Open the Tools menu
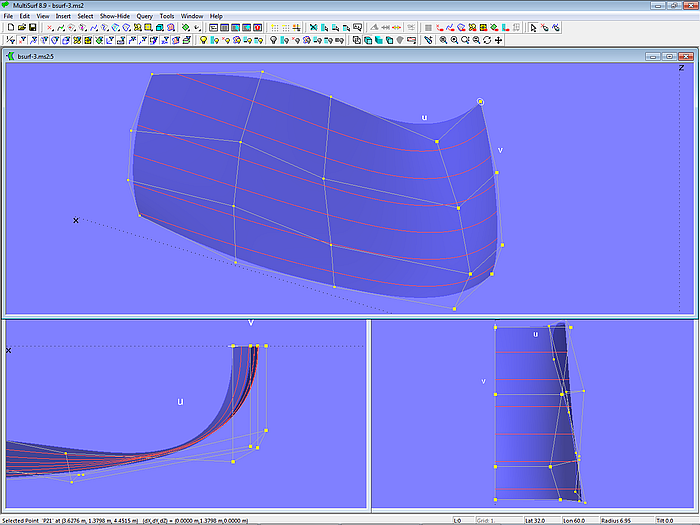Image resolution: width=700 pixels, height=525 pixels. tap(167, 16)
